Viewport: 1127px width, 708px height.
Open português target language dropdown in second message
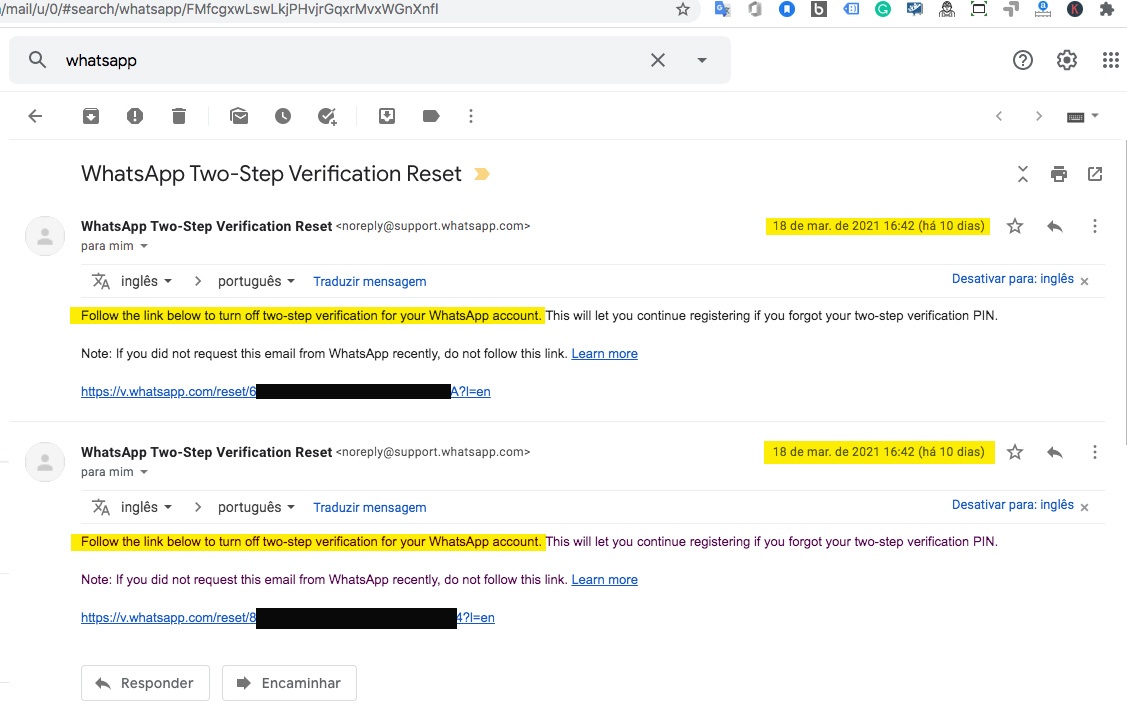[256, 507]
